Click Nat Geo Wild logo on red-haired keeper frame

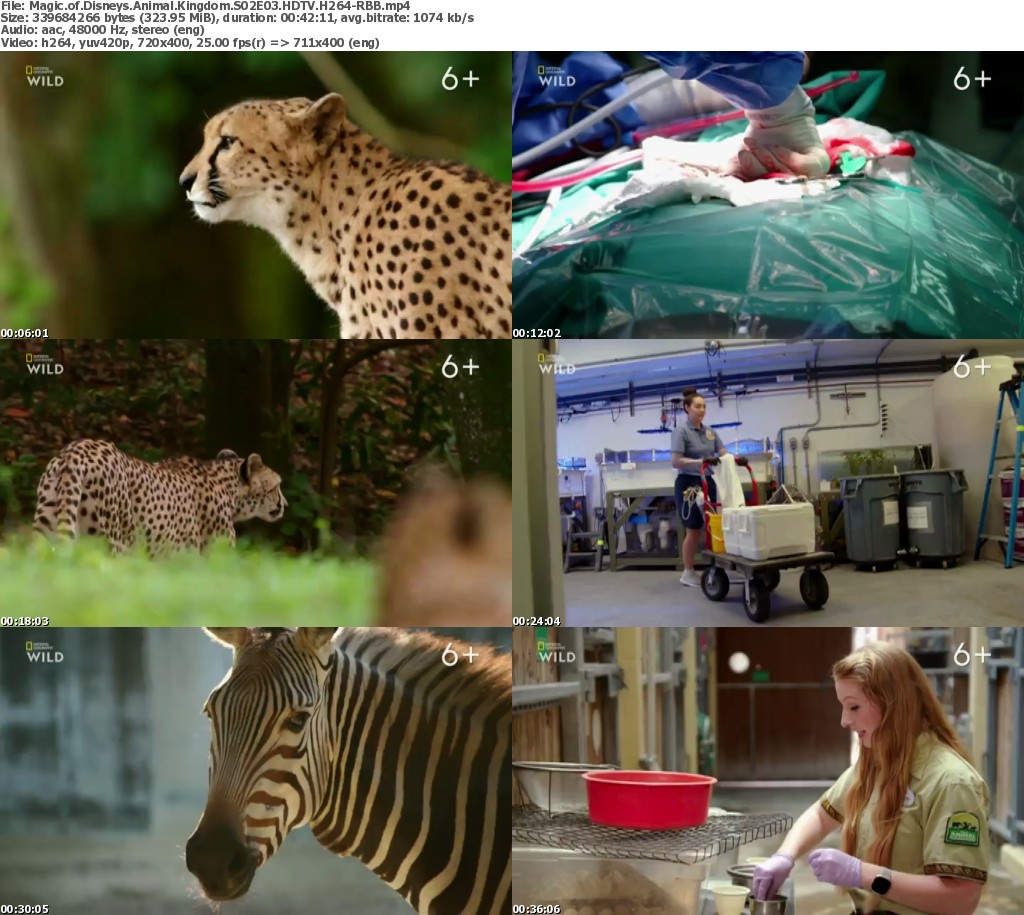click(556, 652)
